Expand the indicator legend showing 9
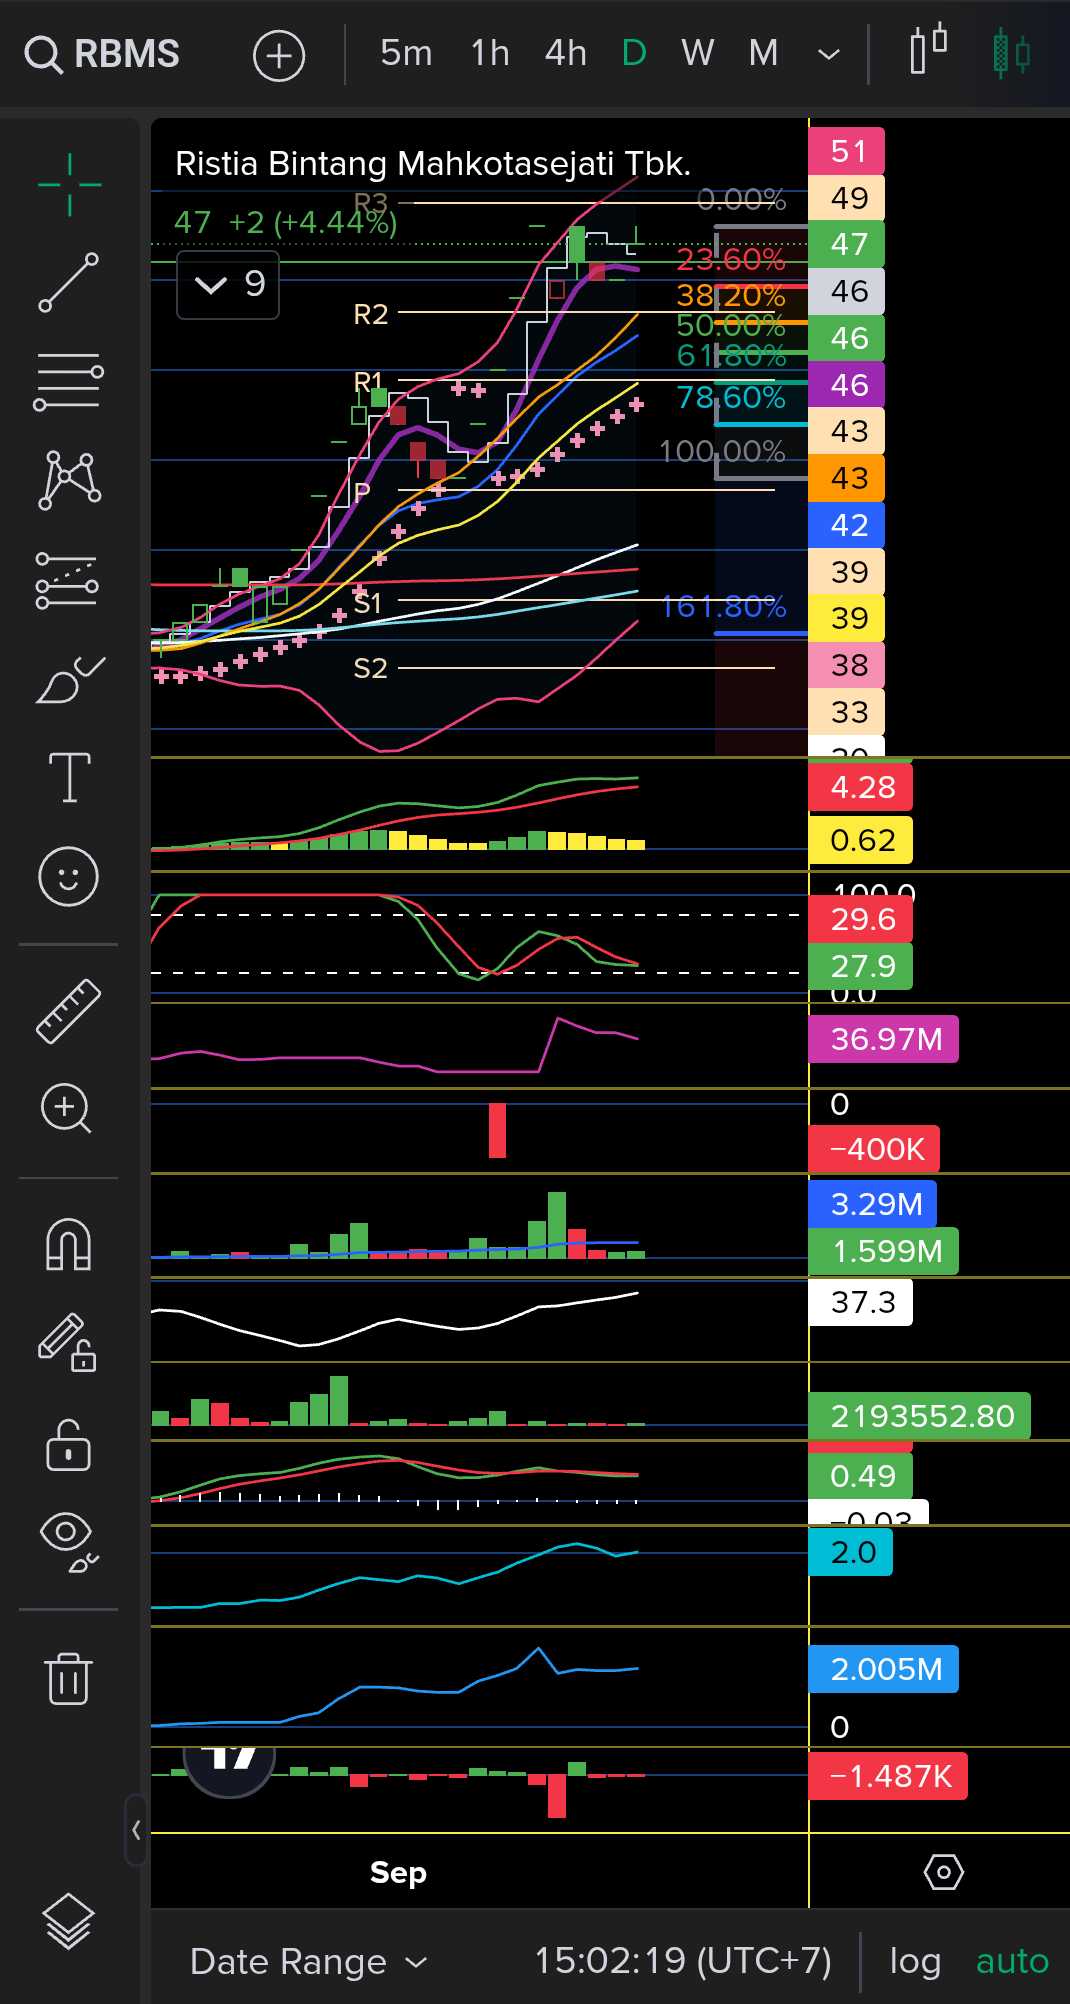1070x2004 pixels. [228, 285]
